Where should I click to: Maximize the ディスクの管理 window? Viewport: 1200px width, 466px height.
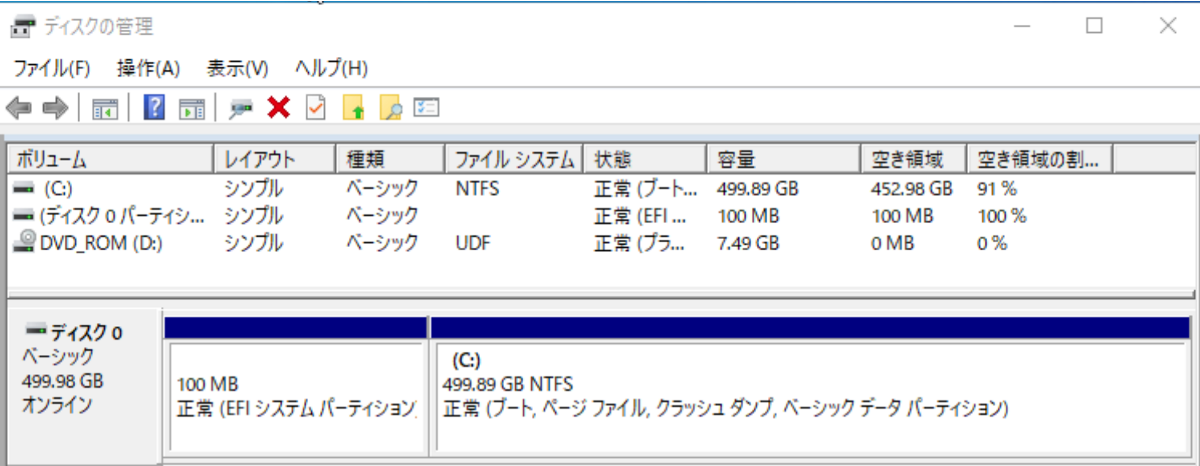pyautogui.click(x=1094, y=27)
